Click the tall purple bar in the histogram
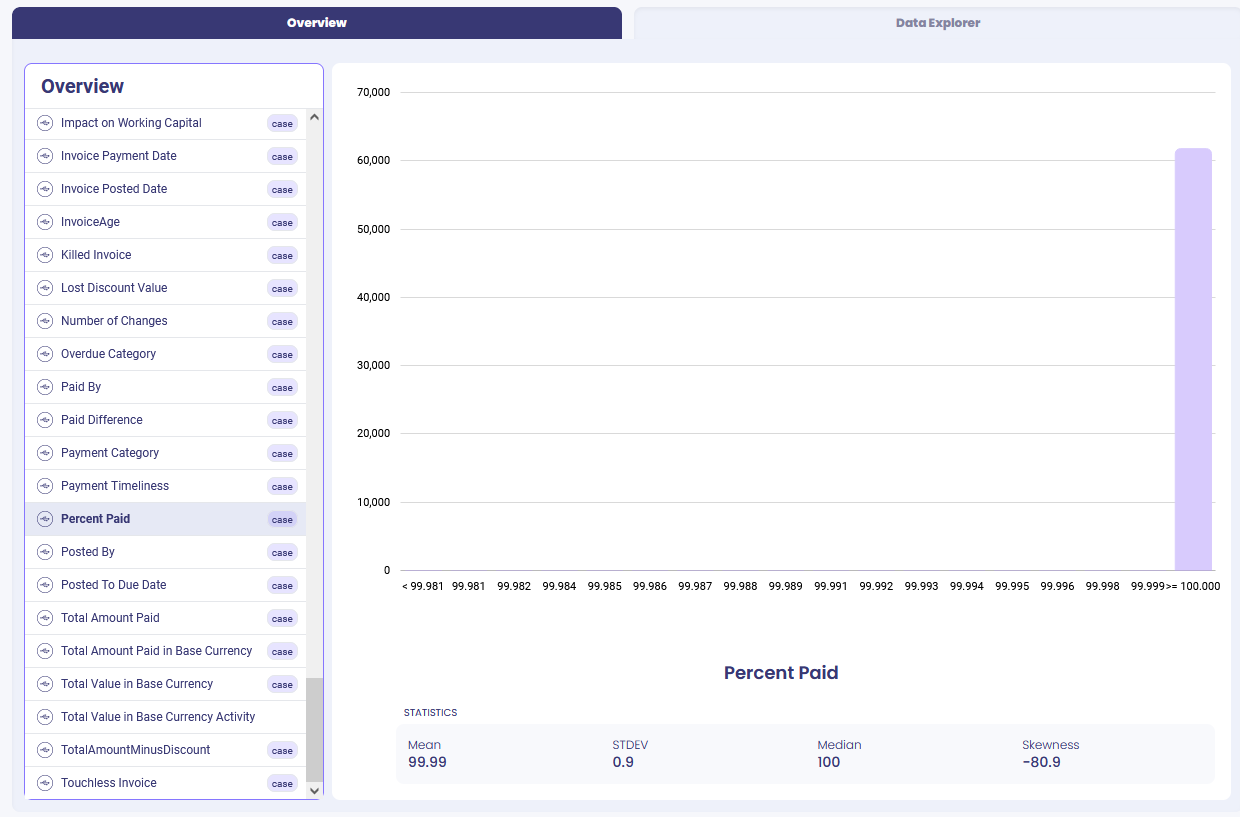The width and height of the screenshot is (1240, 817). [x=1193, y=360]
